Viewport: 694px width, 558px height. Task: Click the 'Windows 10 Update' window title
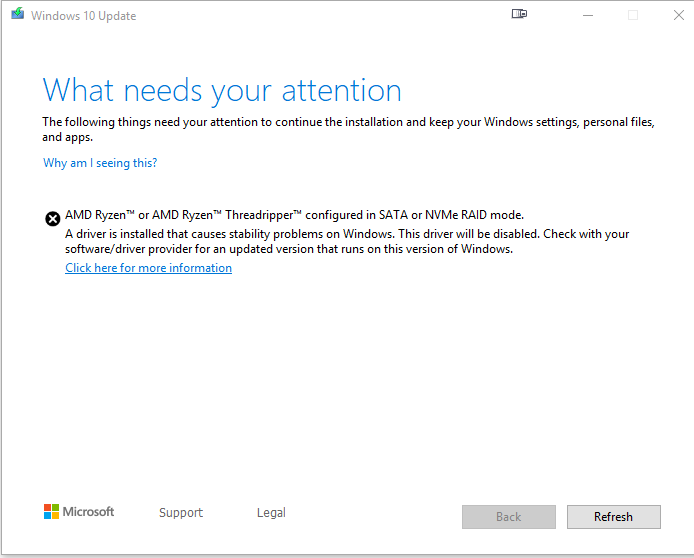[x=83, y=16]
